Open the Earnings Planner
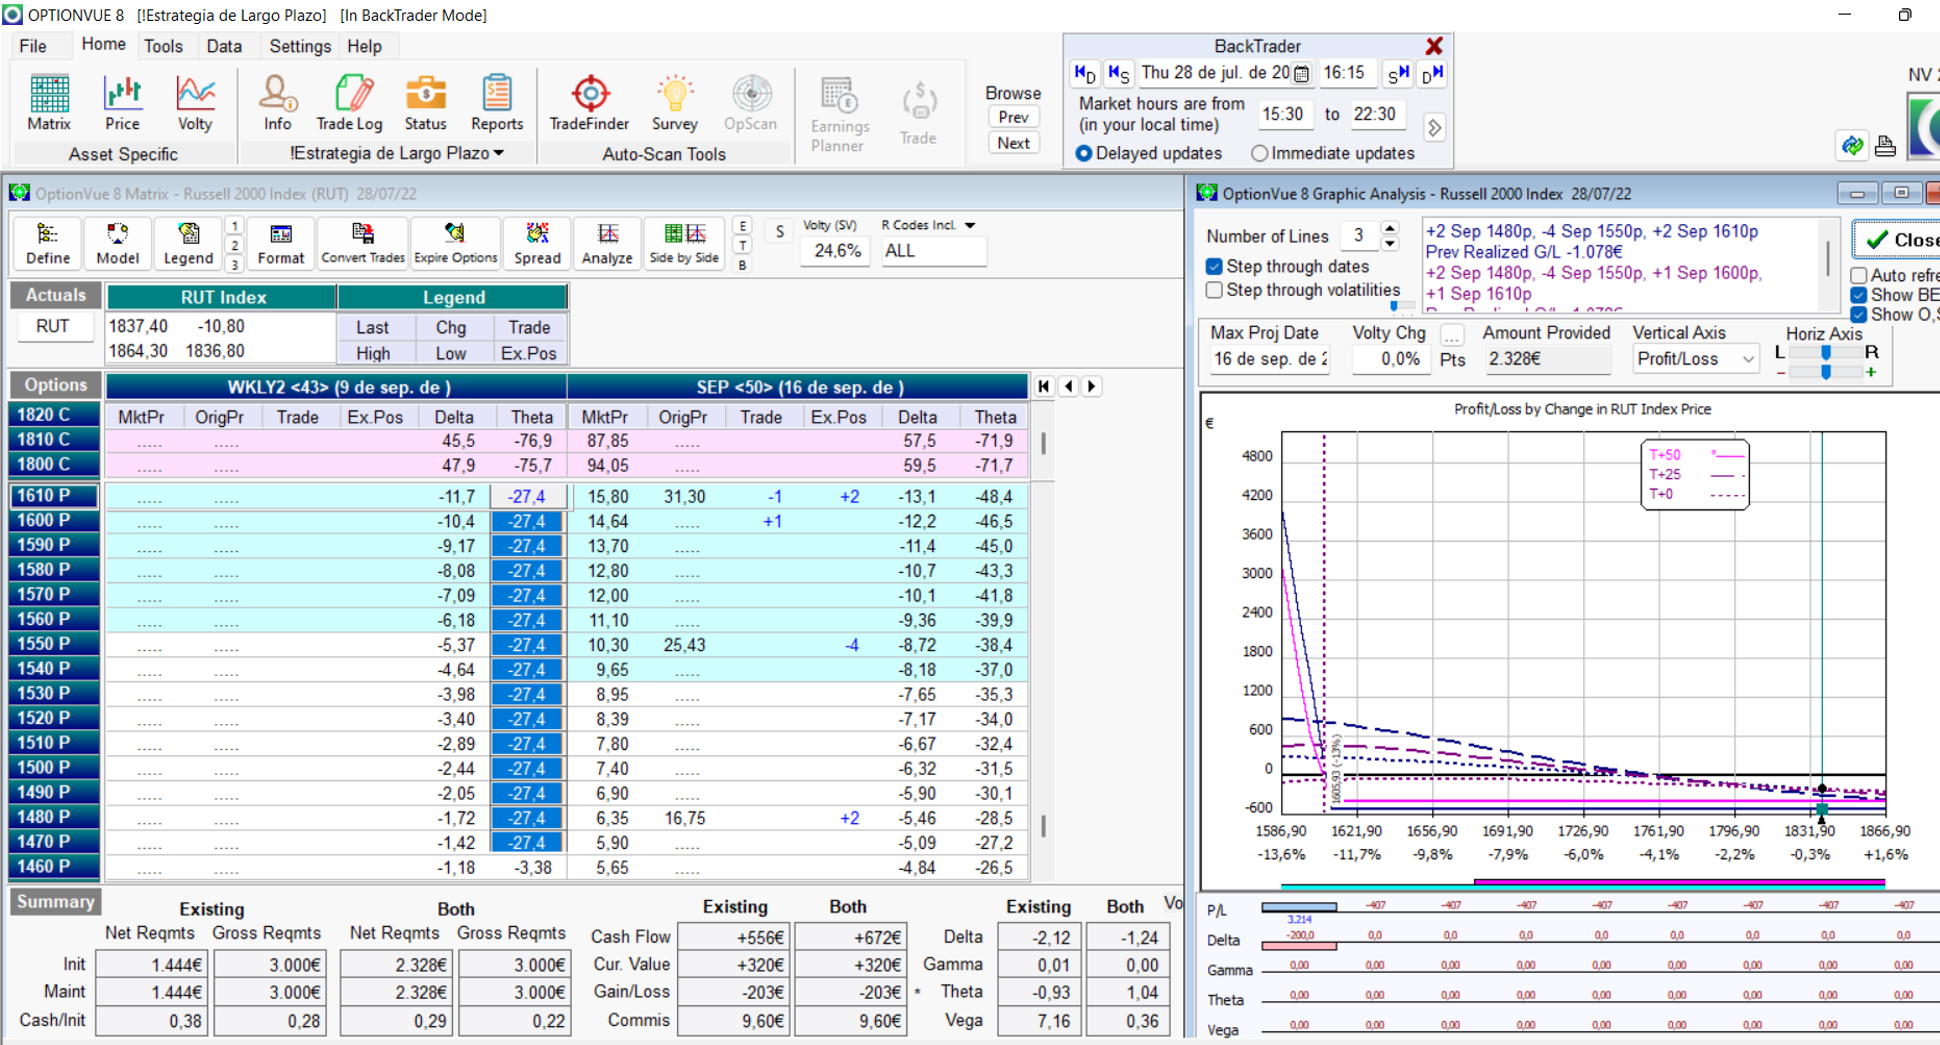Screen dimensions: 1940x1045 (x=838, y=114)
